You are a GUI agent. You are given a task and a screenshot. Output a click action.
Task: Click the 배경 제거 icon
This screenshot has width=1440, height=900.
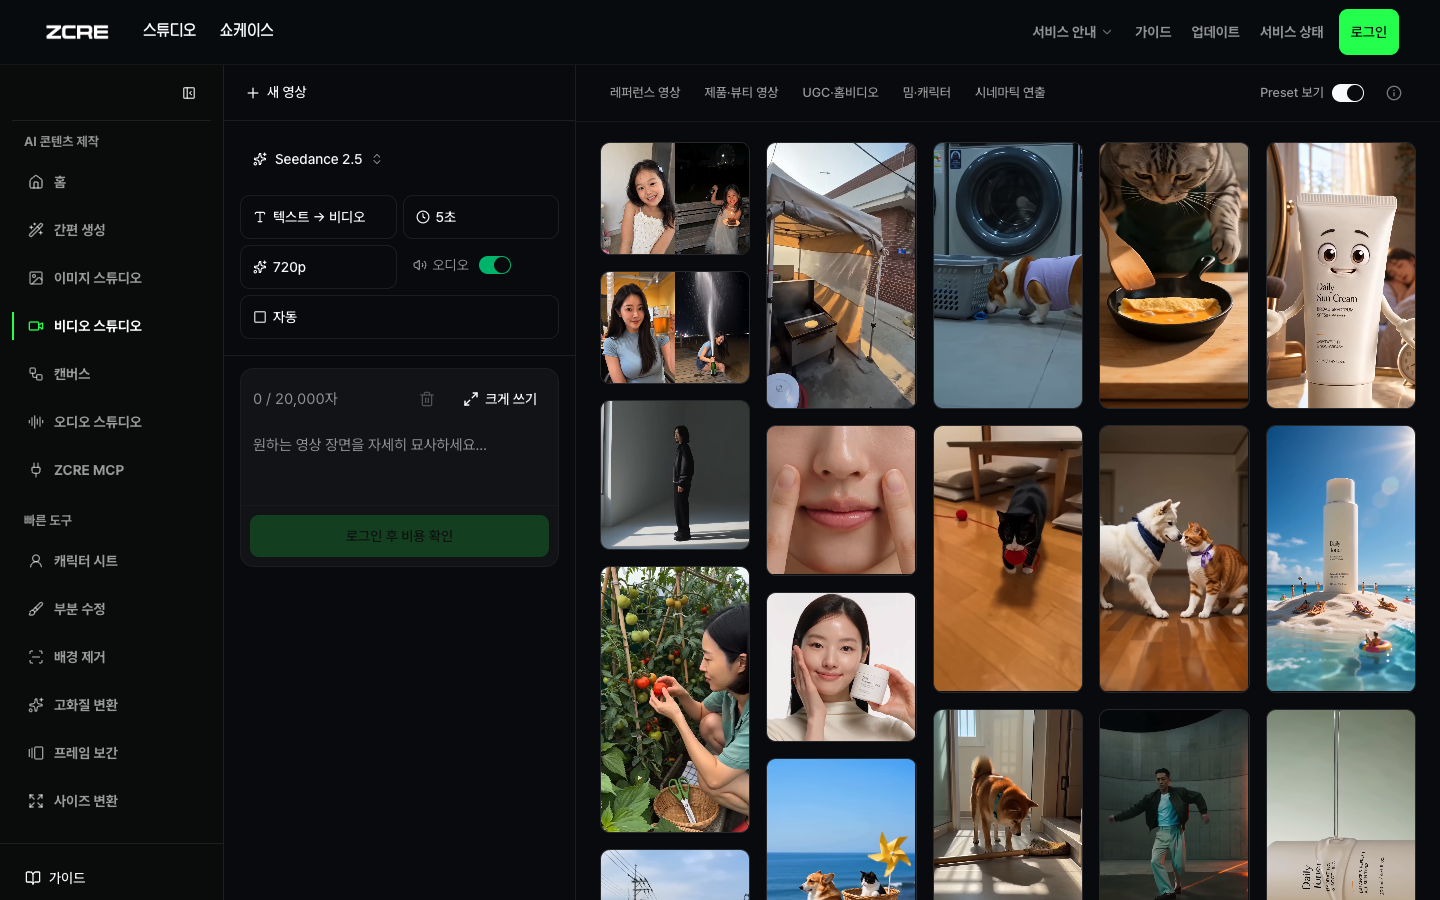click(36, 657)
